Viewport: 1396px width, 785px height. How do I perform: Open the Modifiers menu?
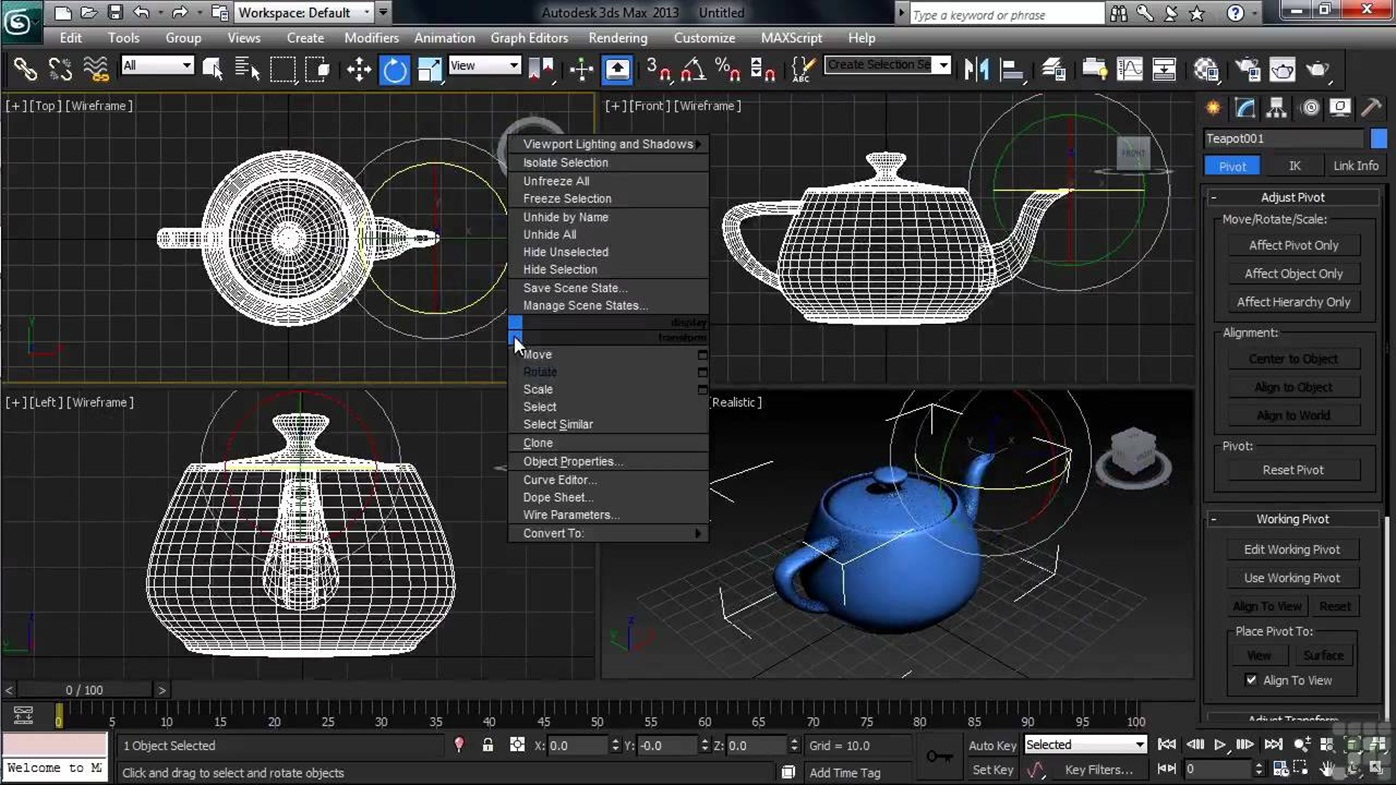click(371, 38)
